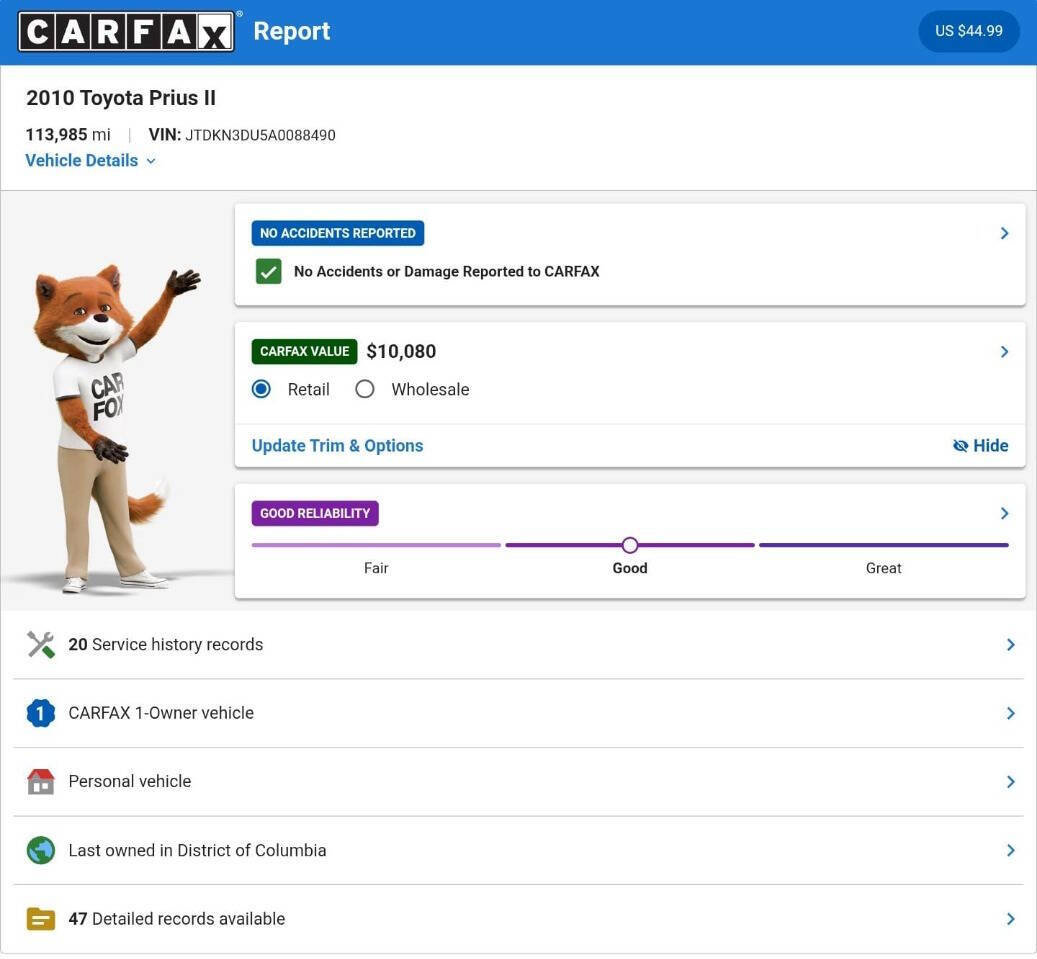
Task: Click the house Personal vehicle icon
Action: tap(41, 782)
